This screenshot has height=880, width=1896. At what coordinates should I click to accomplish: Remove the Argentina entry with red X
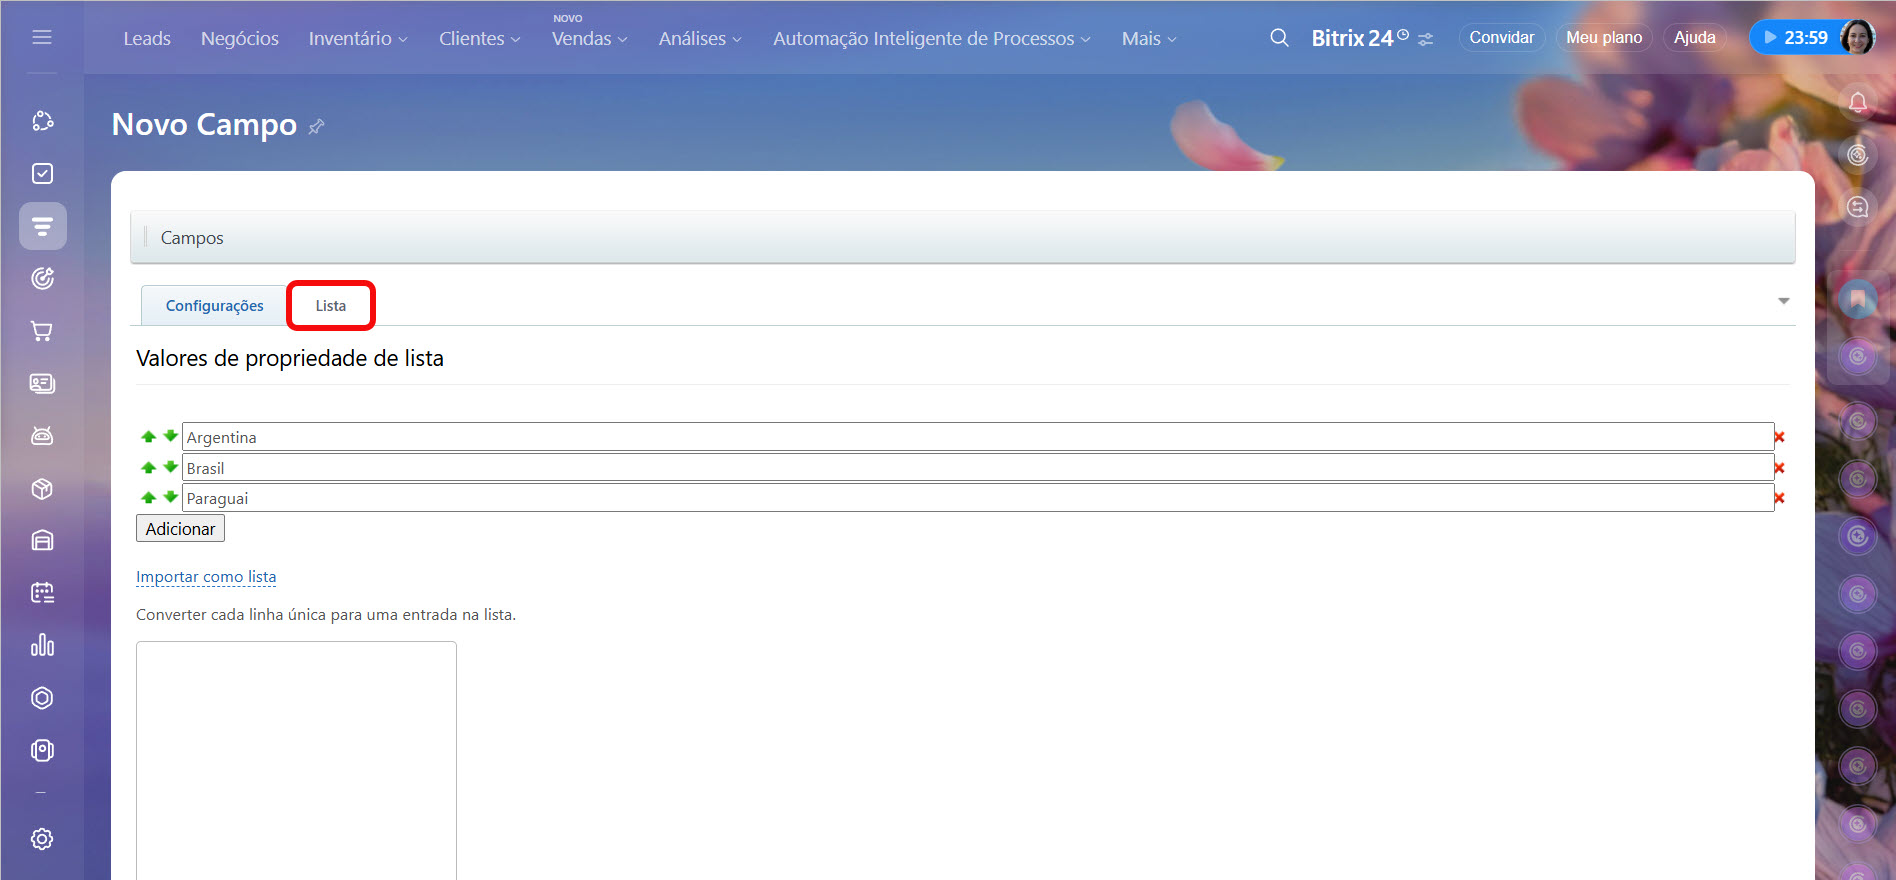(x=1779, y=437)
